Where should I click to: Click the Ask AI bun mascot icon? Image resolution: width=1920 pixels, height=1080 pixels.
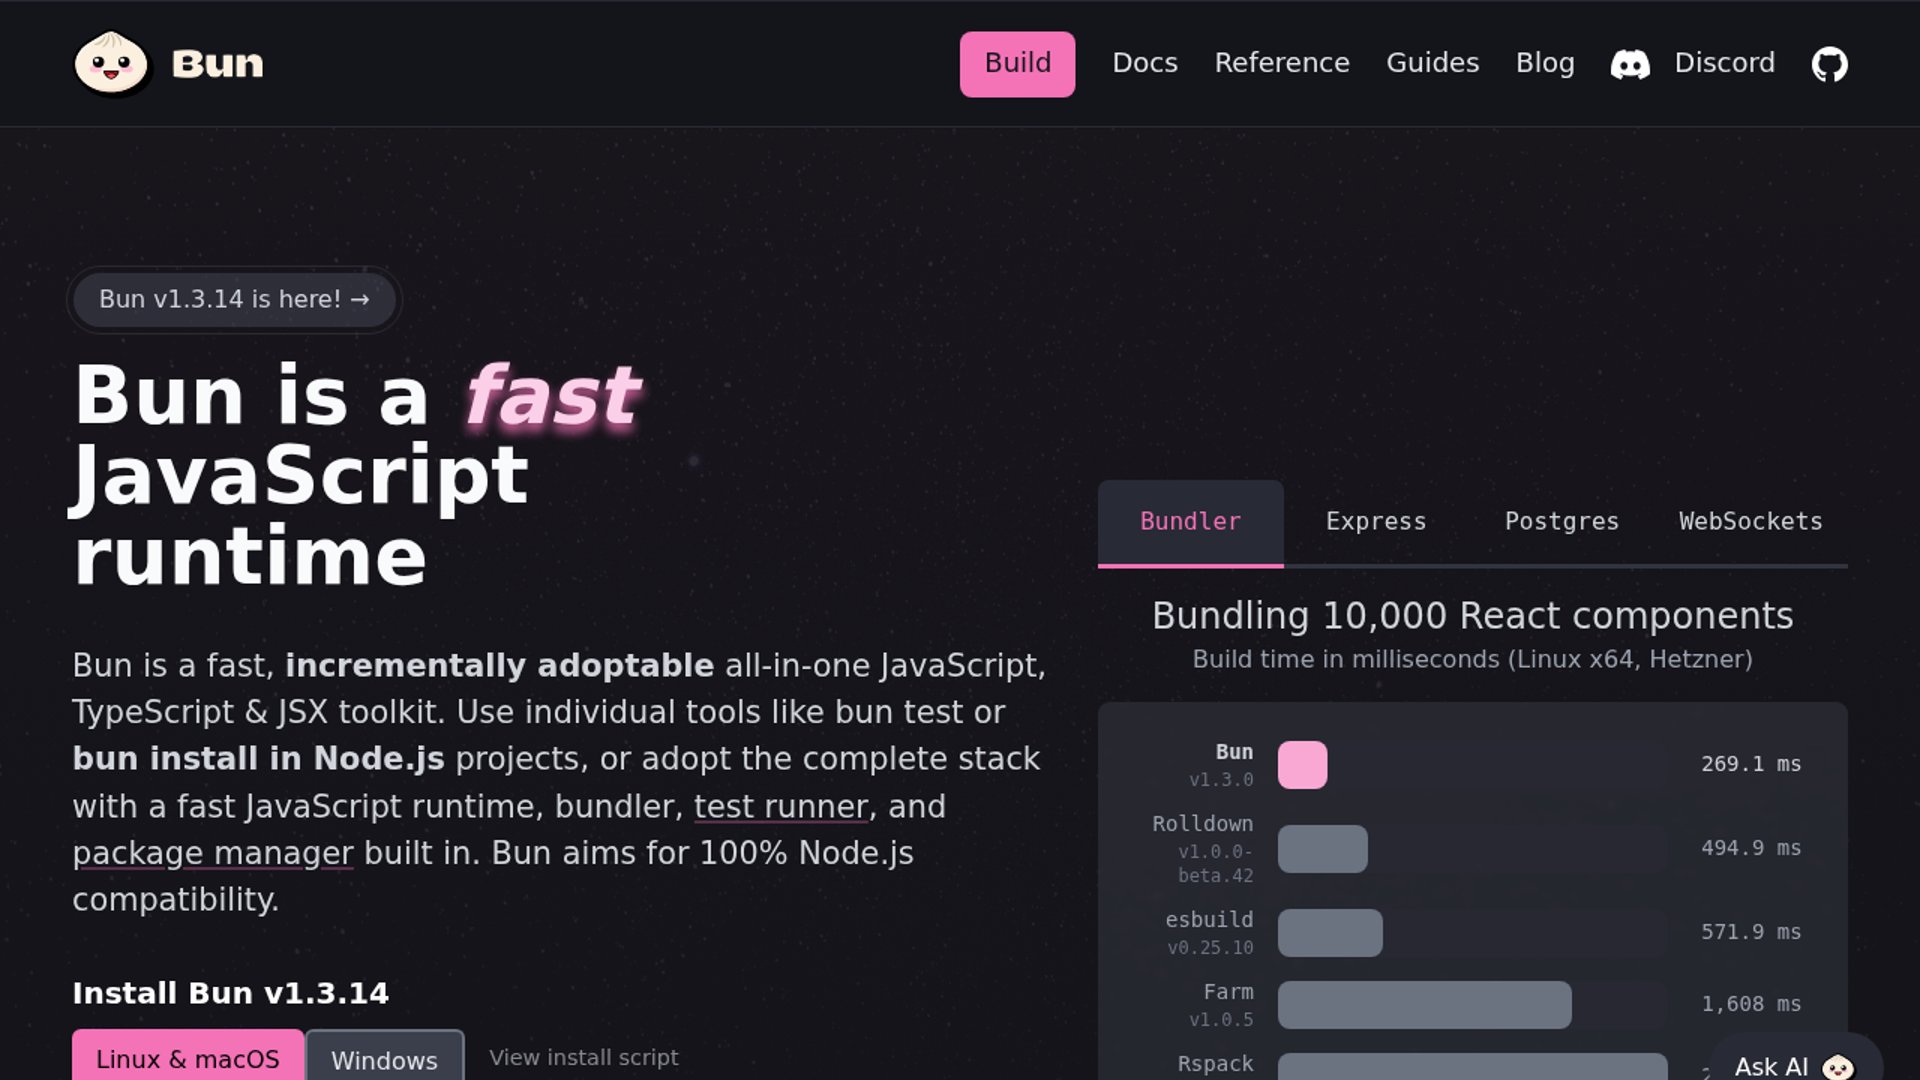click(1838, 1067)
